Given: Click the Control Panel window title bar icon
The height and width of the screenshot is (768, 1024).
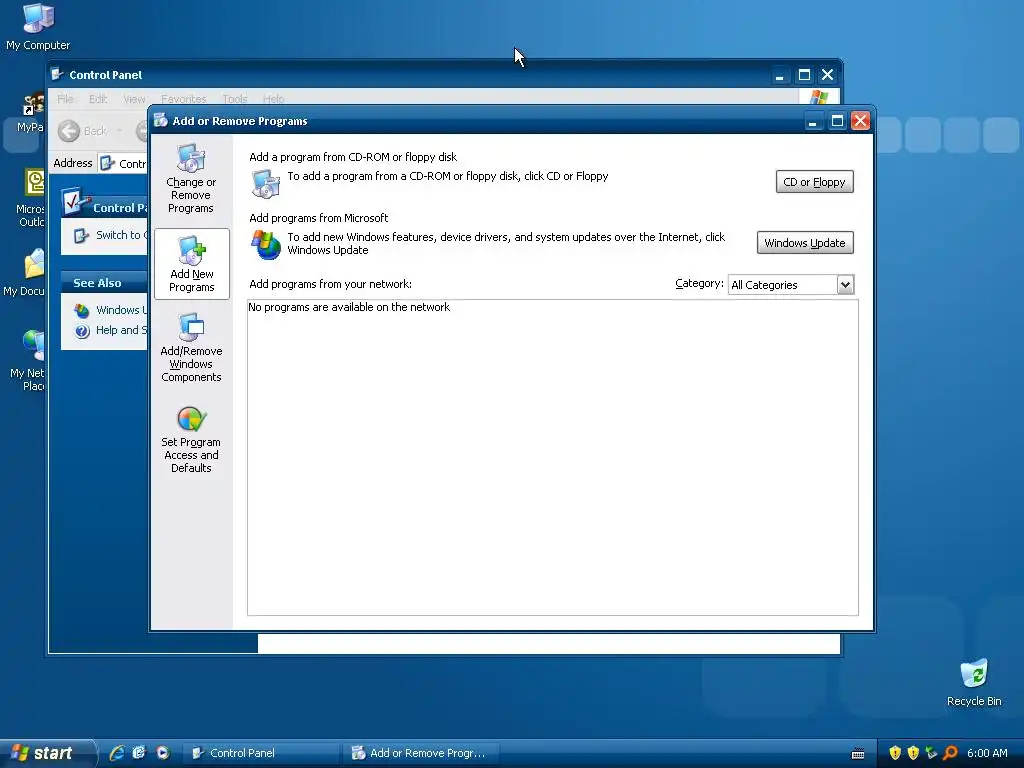Looking at the screenshot, I should [x=57, y=74].
